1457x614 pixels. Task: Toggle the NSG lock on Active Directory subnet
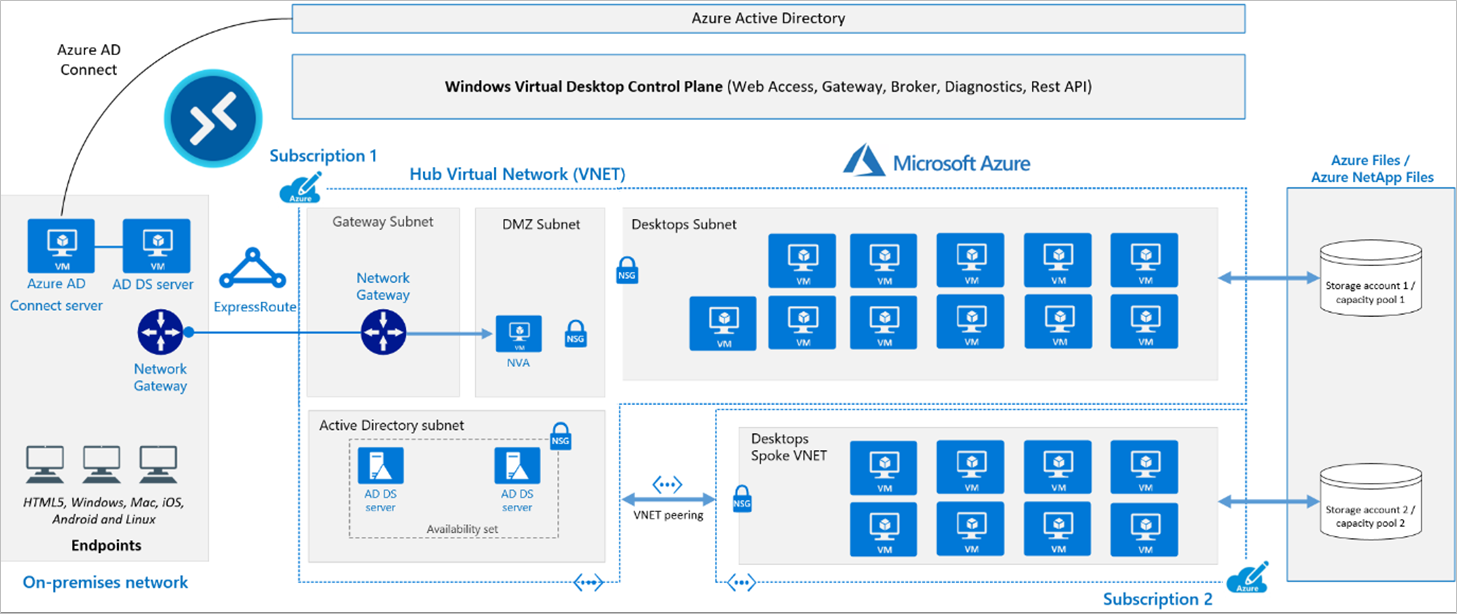pyautogui.click(x=561, y=436)
